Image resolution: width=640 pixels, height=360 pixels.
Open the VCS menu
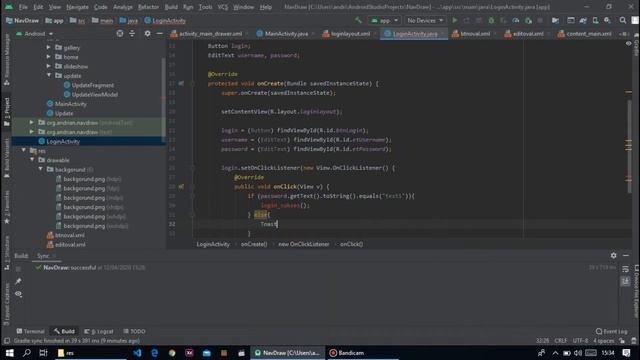pos(222,7)
